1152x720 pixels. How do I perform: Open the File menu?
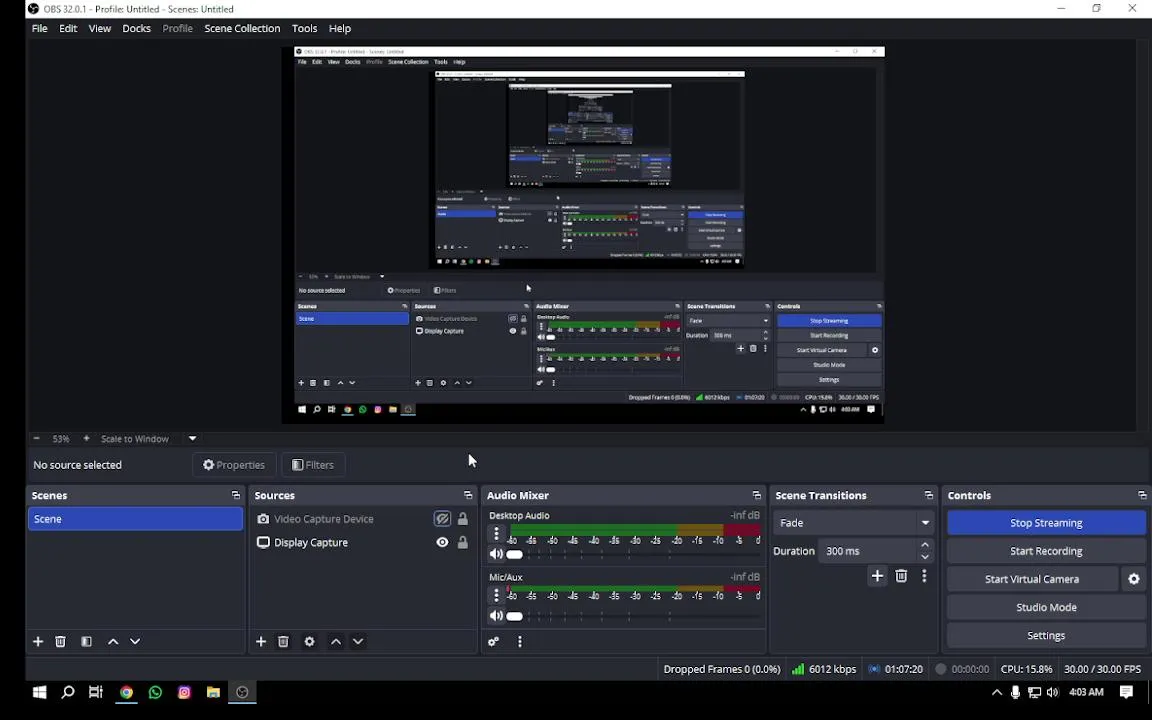pyautogui.click(x=40, y=28)
